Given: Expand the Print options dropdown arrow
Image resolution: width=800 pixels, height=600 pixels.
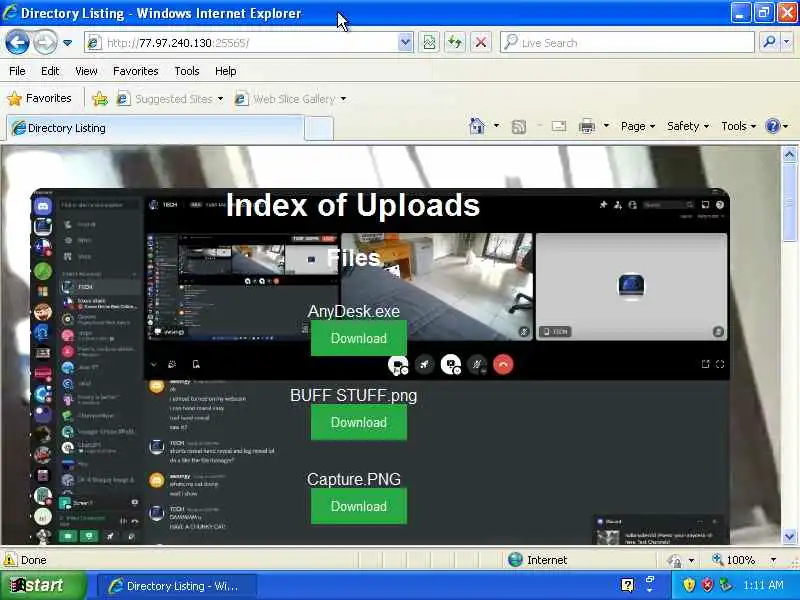Looking at the screenshot, I should pos(606,126).
